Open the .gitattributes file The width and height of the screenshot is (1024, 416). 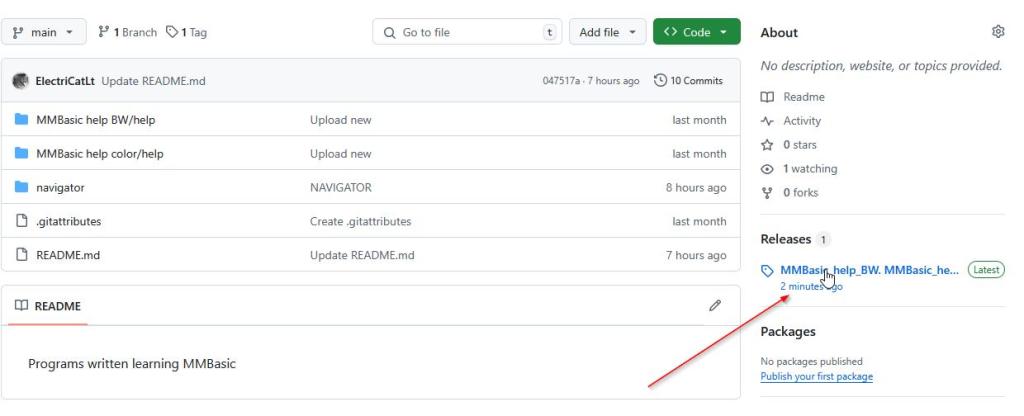(x=68, y=222)
